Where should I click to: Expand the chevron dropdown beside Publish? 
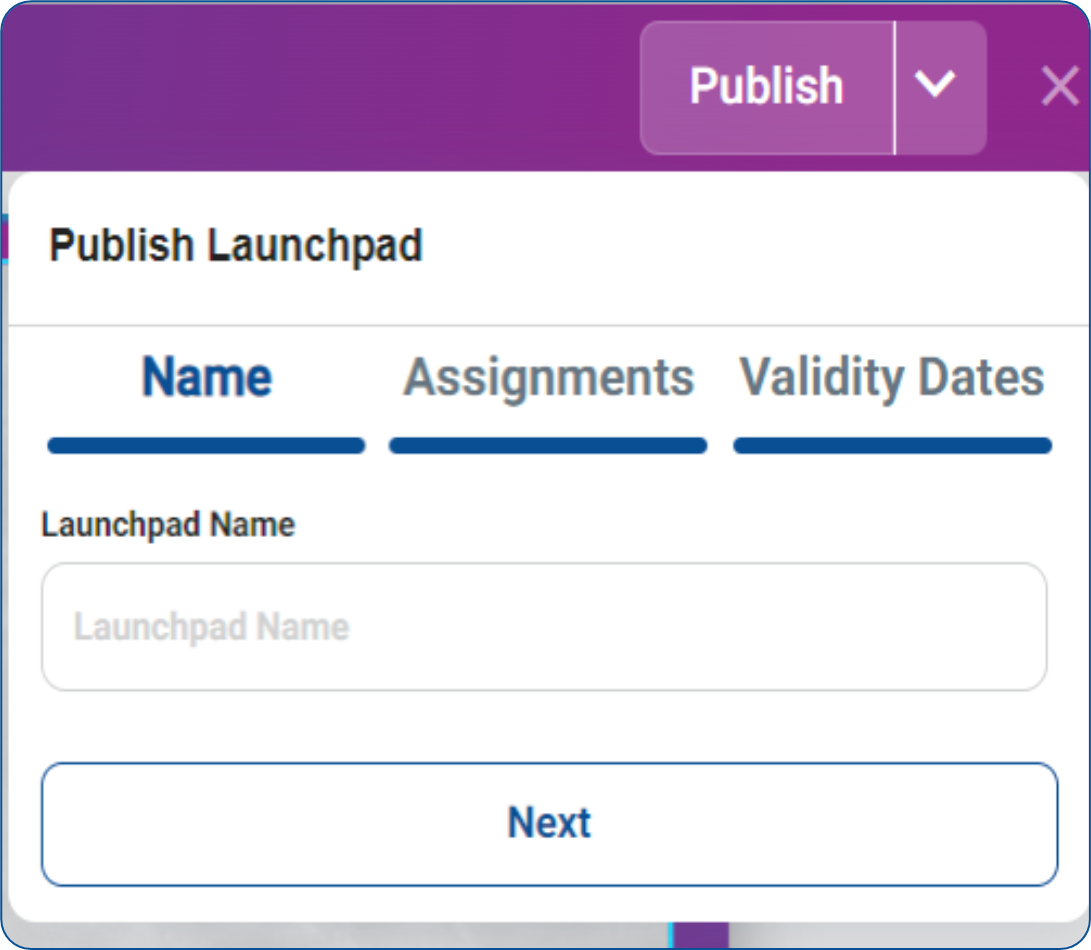pos(936,87)
